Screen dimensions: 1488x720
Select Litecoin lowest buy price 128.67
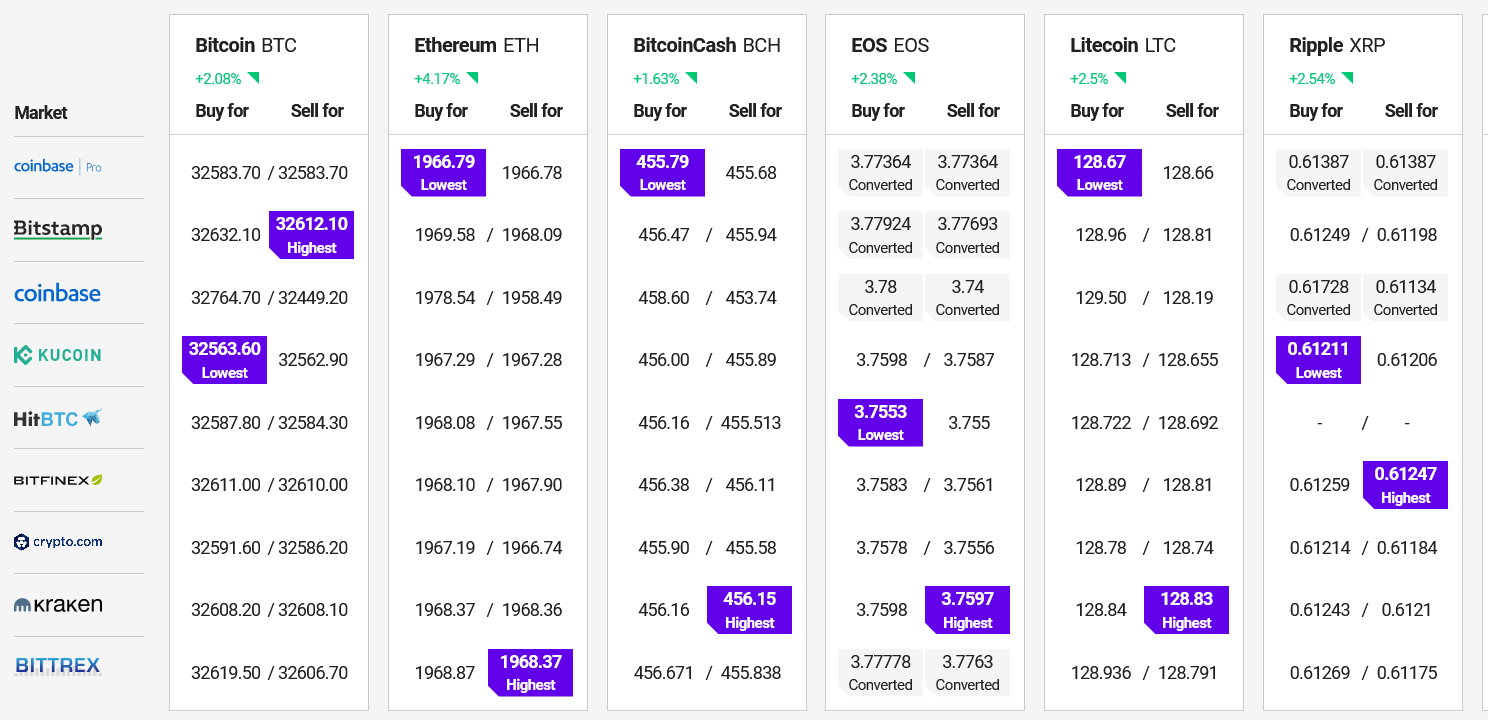point(1099,172)
